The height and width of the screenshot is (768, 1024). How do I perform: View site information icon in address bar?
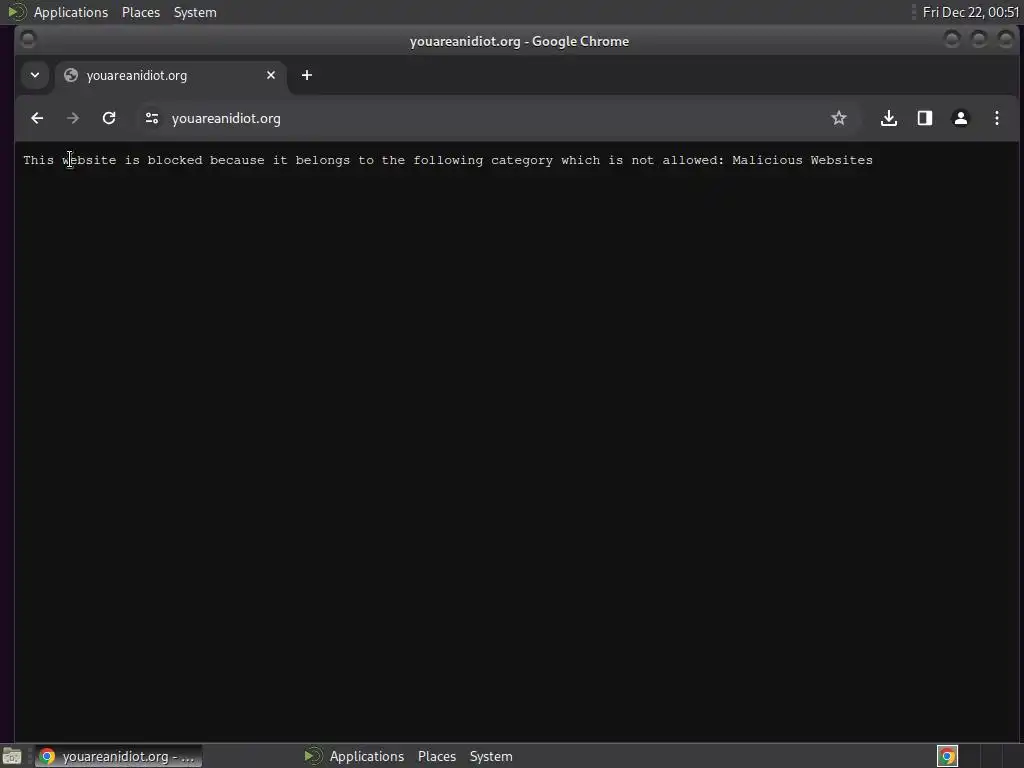click(x=152, y=118)
